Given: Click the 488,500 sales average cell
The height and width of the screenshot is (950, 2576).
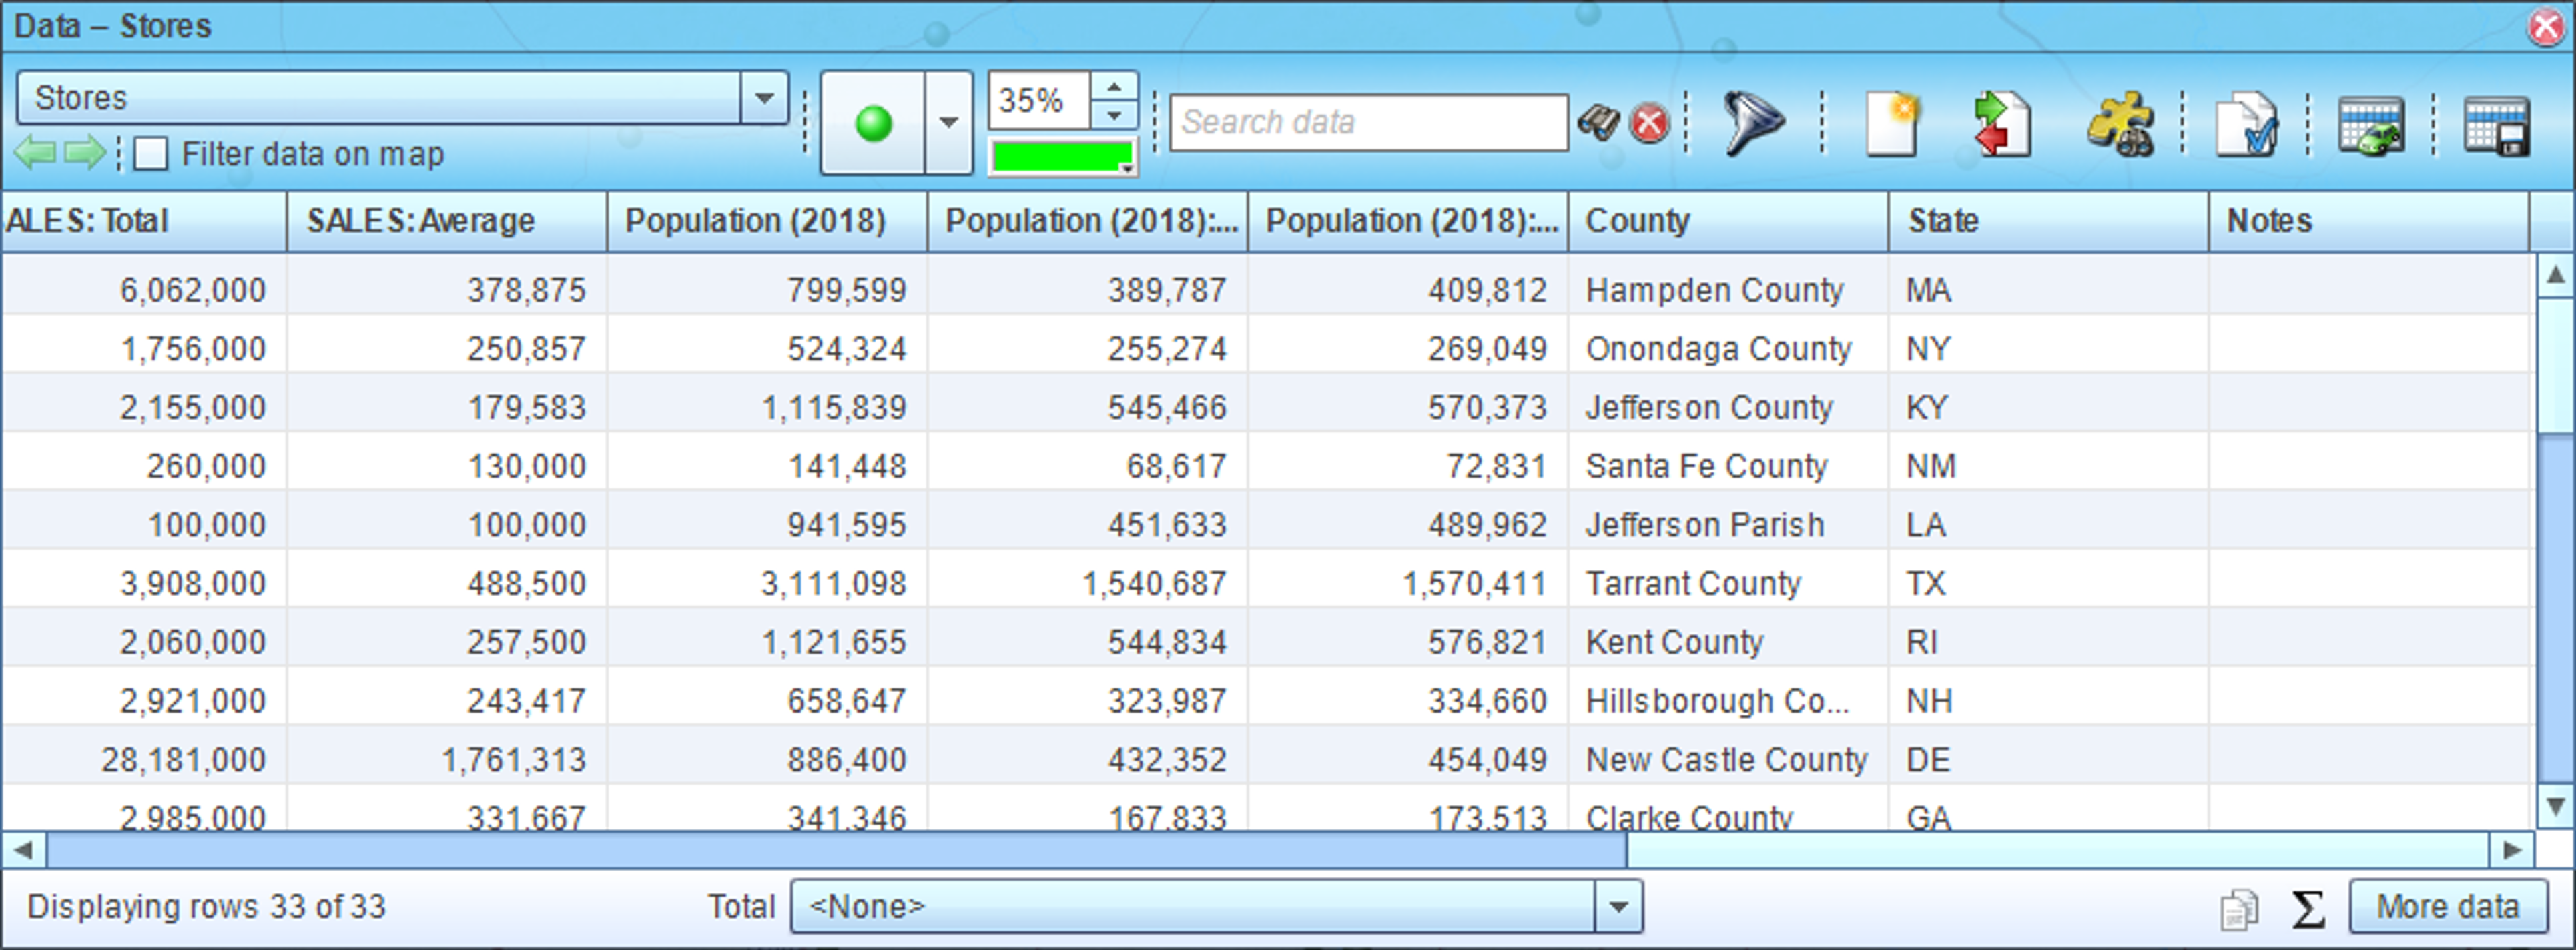Looking at the screenshot, I should tap(447, 583).
